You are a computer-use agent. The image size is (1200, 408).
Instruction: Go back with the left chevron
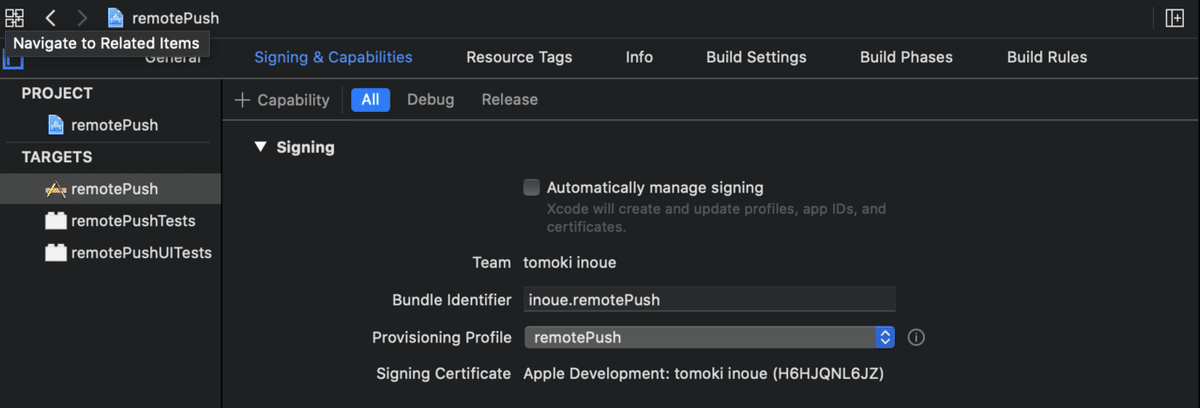[x=50, y=18]
